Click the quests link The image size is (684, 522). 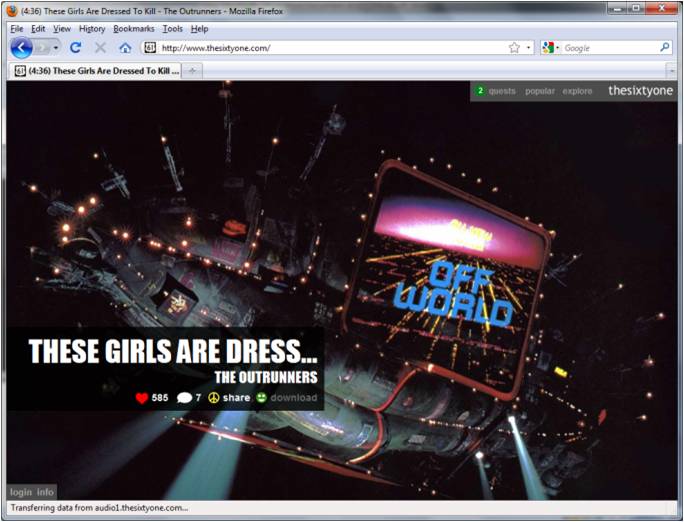502,91
